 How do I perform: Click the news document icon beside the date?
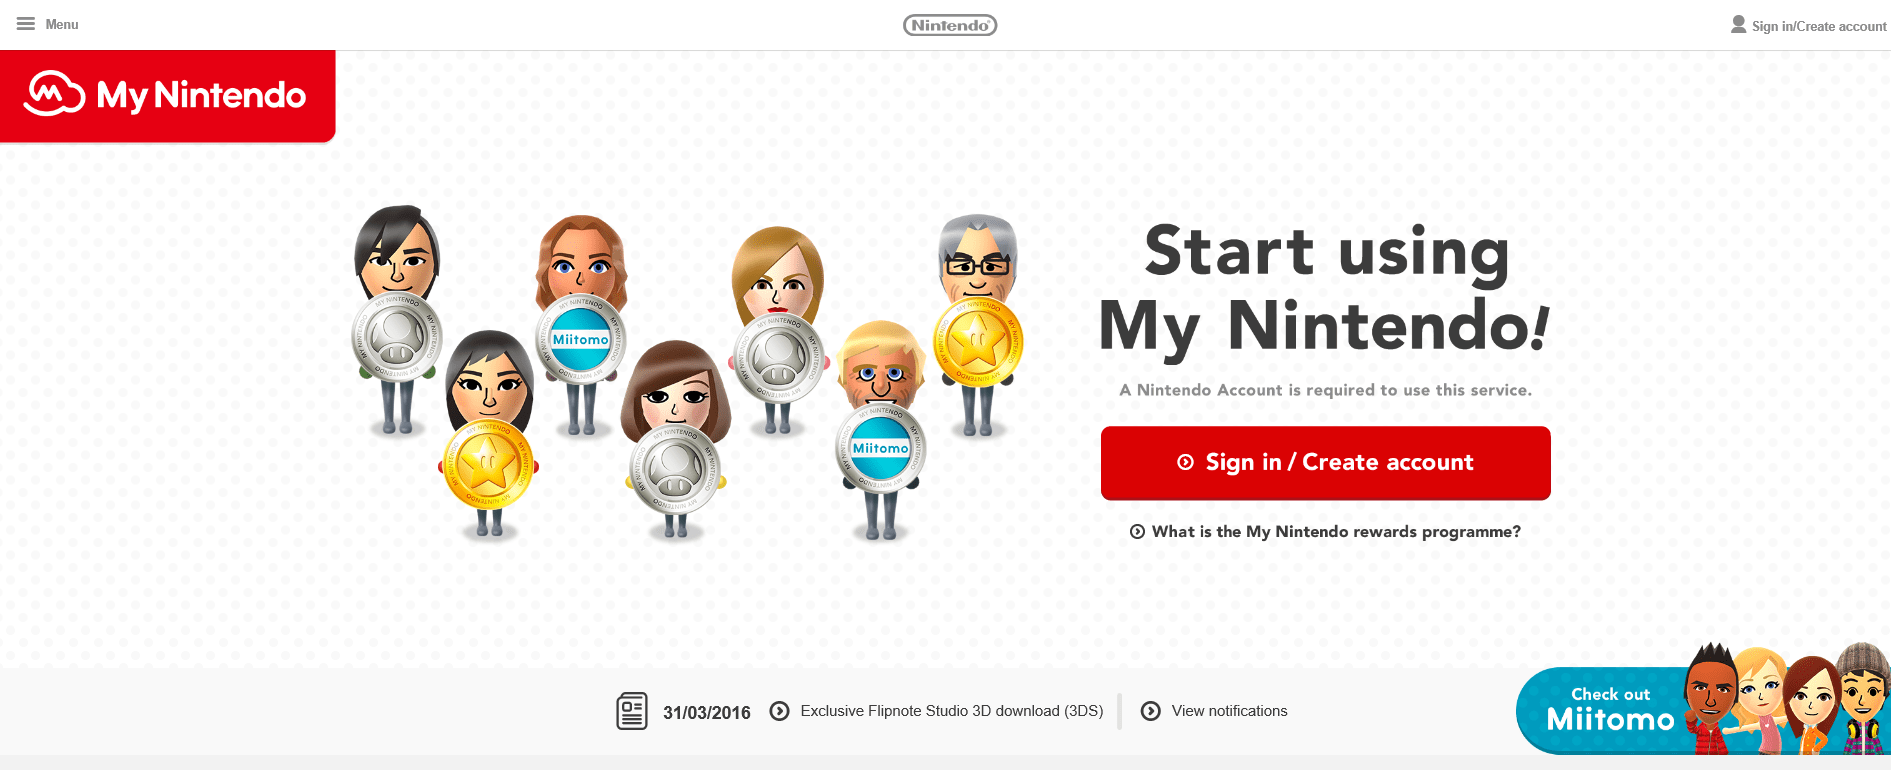point(632,711)
